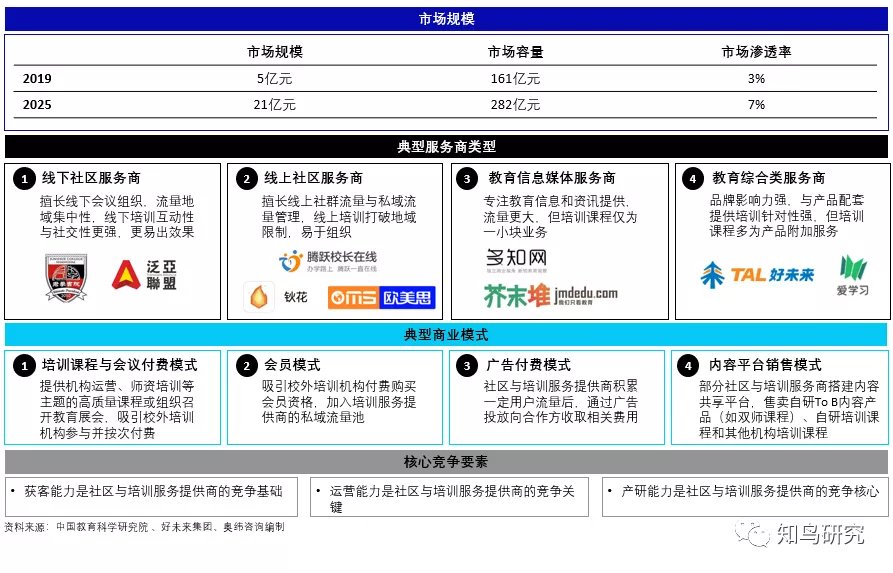
Task: Open the orange 欧美思 OMS logo
Action: click(x=381, y=297)
